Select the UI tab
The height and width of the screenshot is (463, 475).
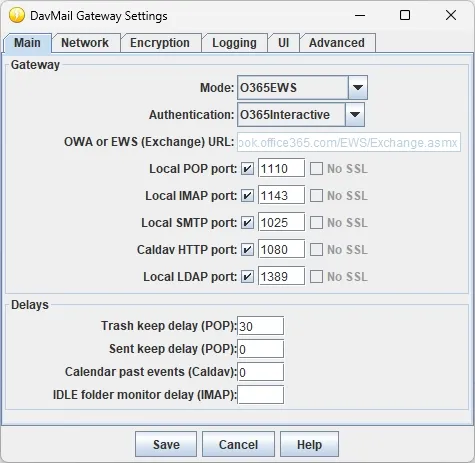coord(283,43)
